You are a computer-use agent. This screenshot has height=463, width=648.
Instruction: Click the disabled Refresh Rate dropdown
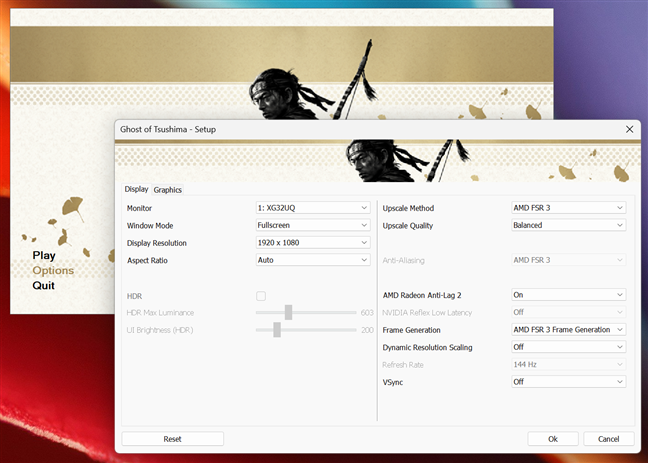point(569,364)
